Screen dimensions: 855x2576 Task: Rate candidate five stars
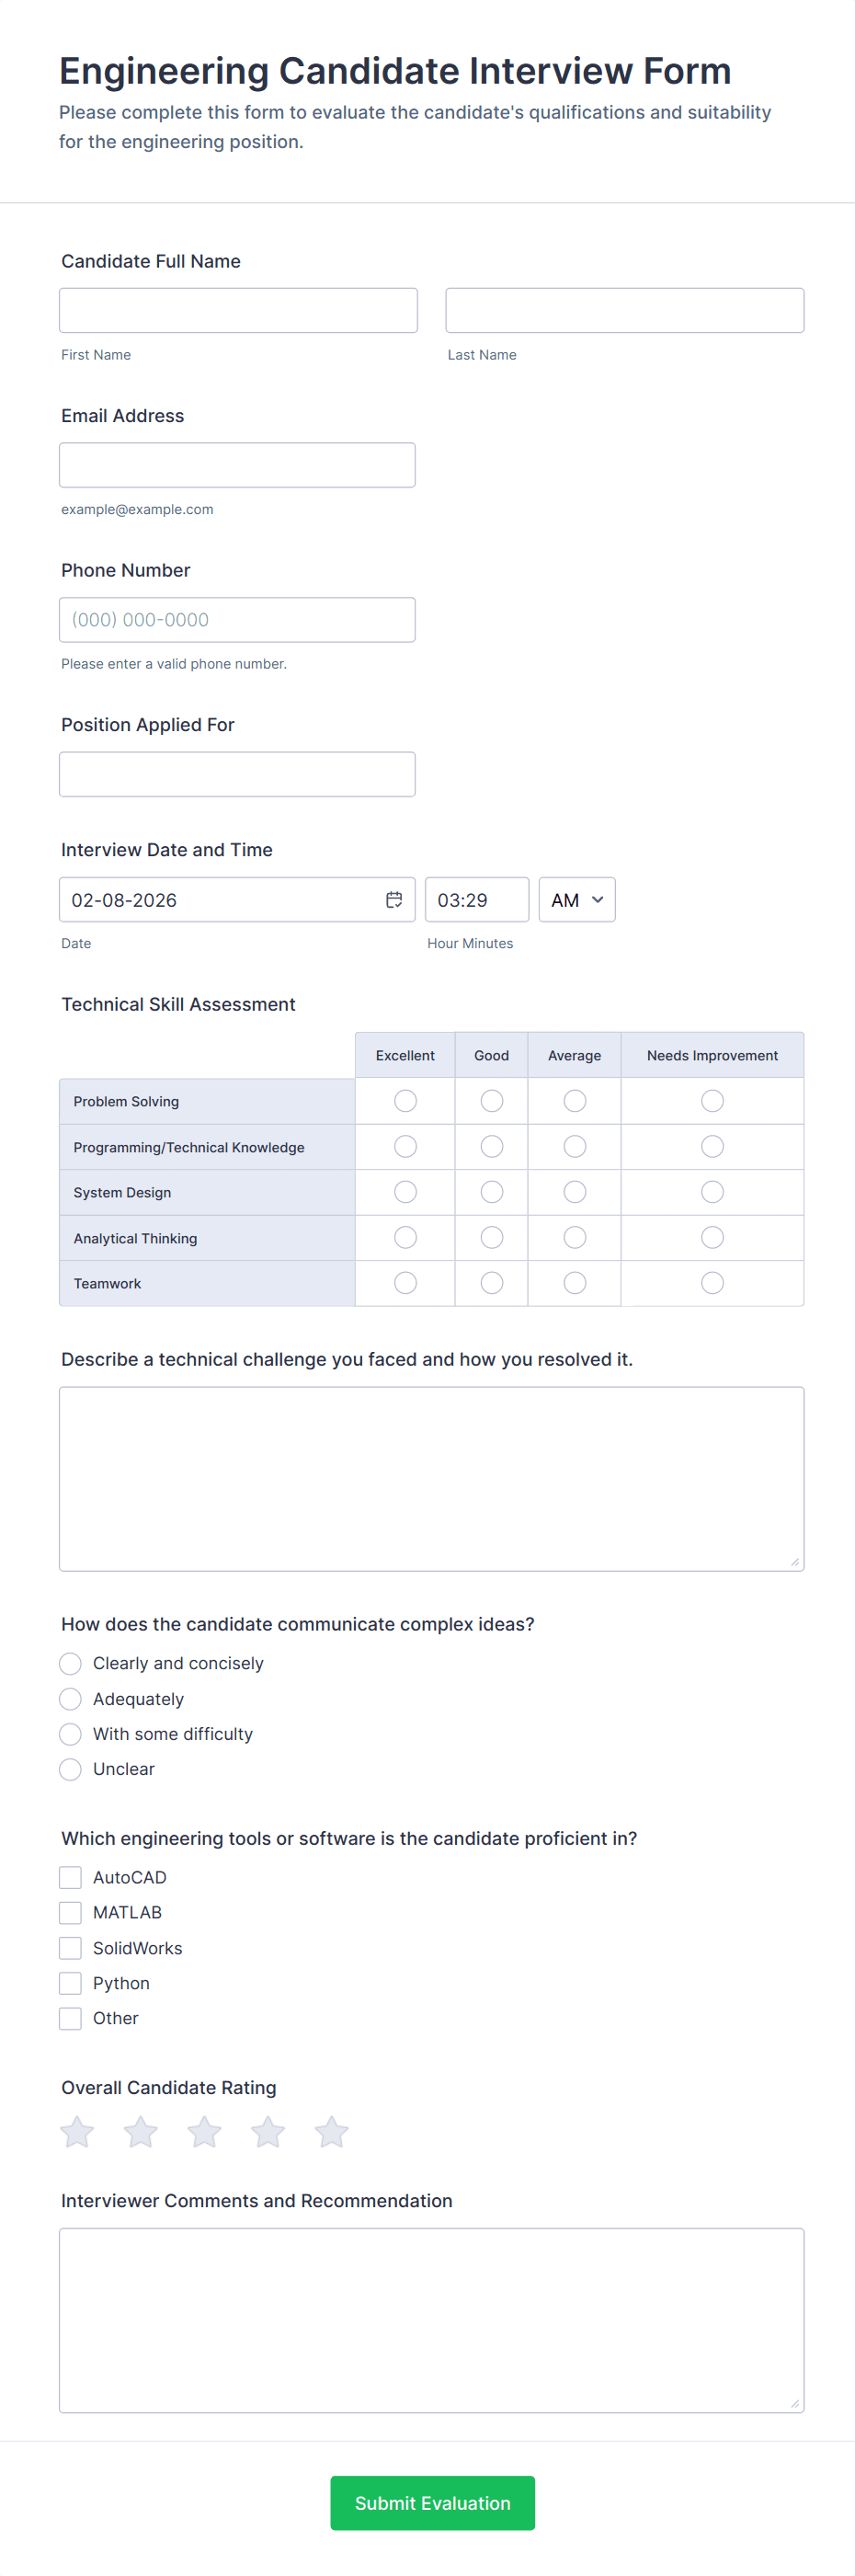tap(331, 2131)
